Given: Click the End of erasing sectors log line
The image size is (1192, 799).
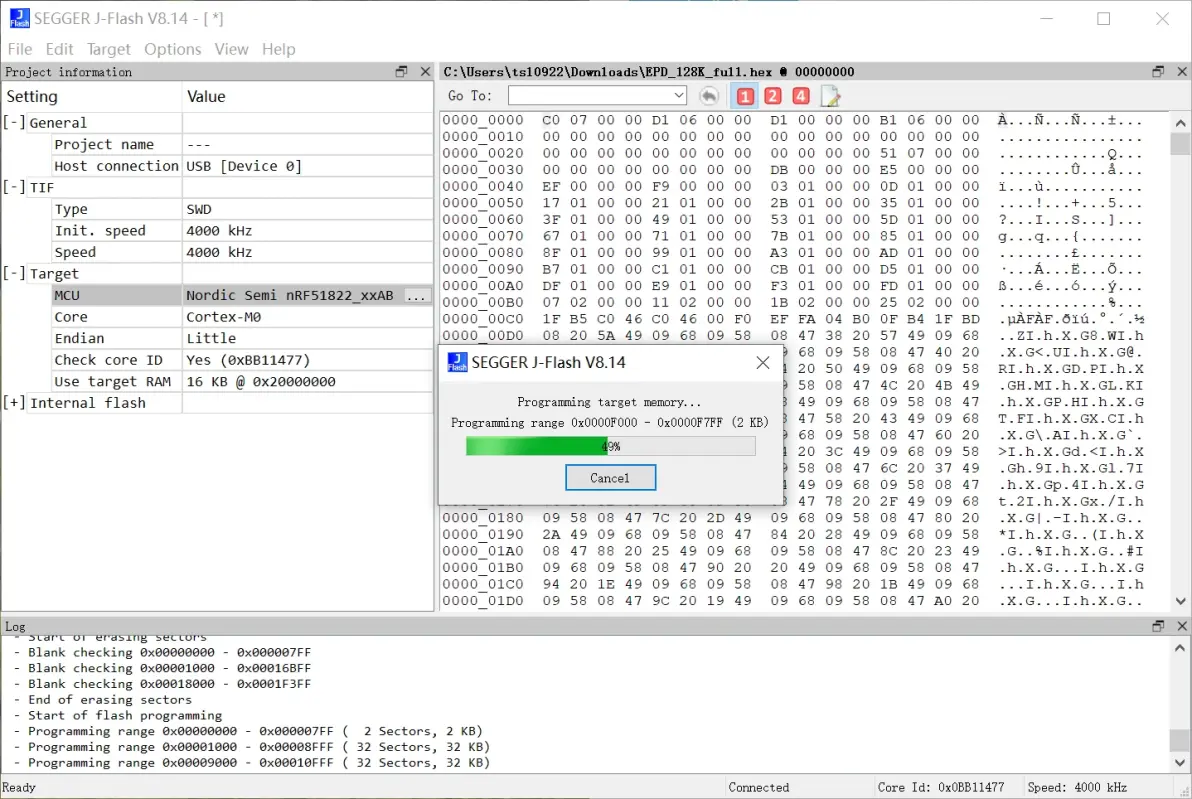Looking at the screenshot, I should coord(109,699).
